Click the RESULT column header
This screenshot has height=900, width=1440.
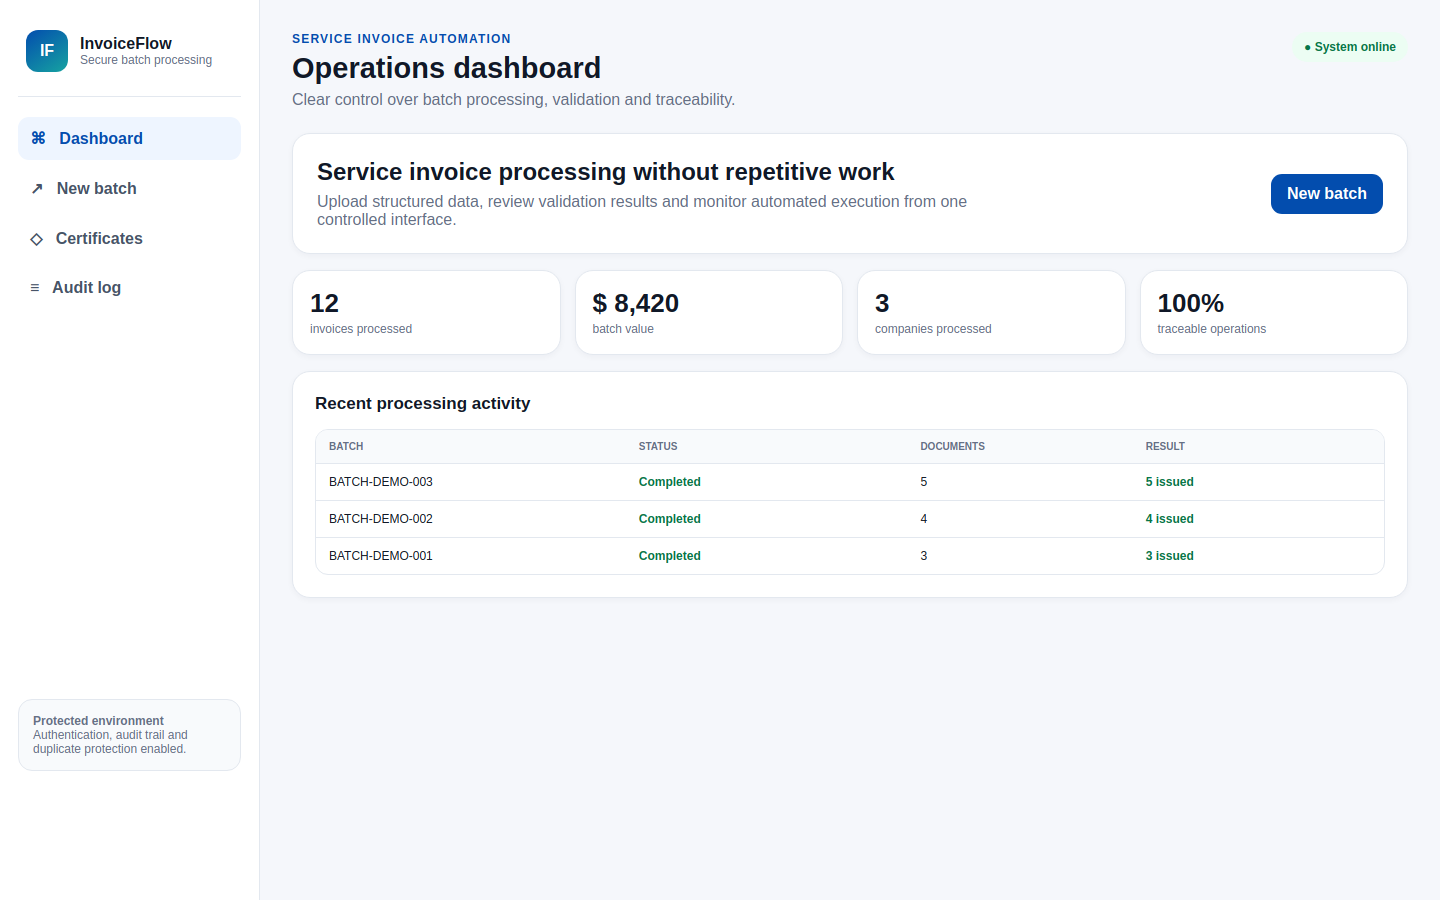1165,447
